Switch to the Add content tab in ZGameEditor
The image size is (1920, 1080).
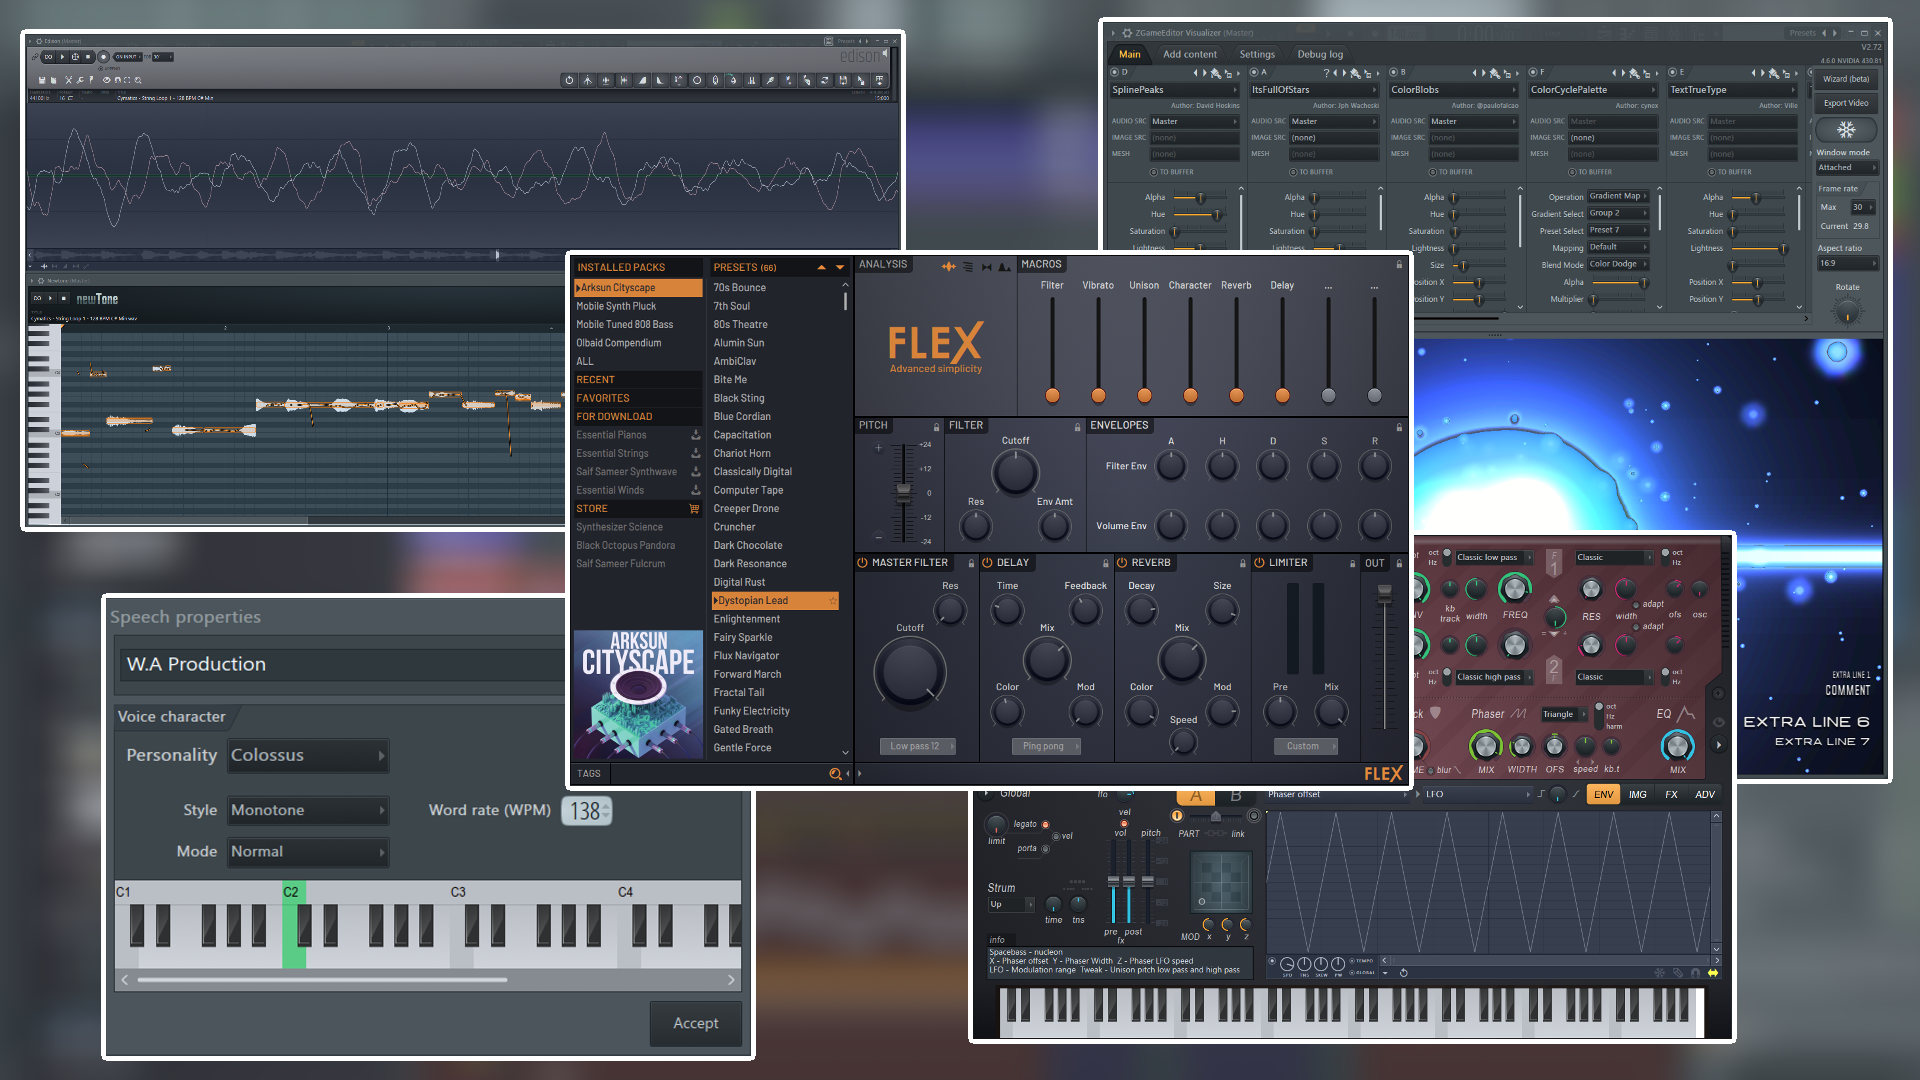[1190, 54]
